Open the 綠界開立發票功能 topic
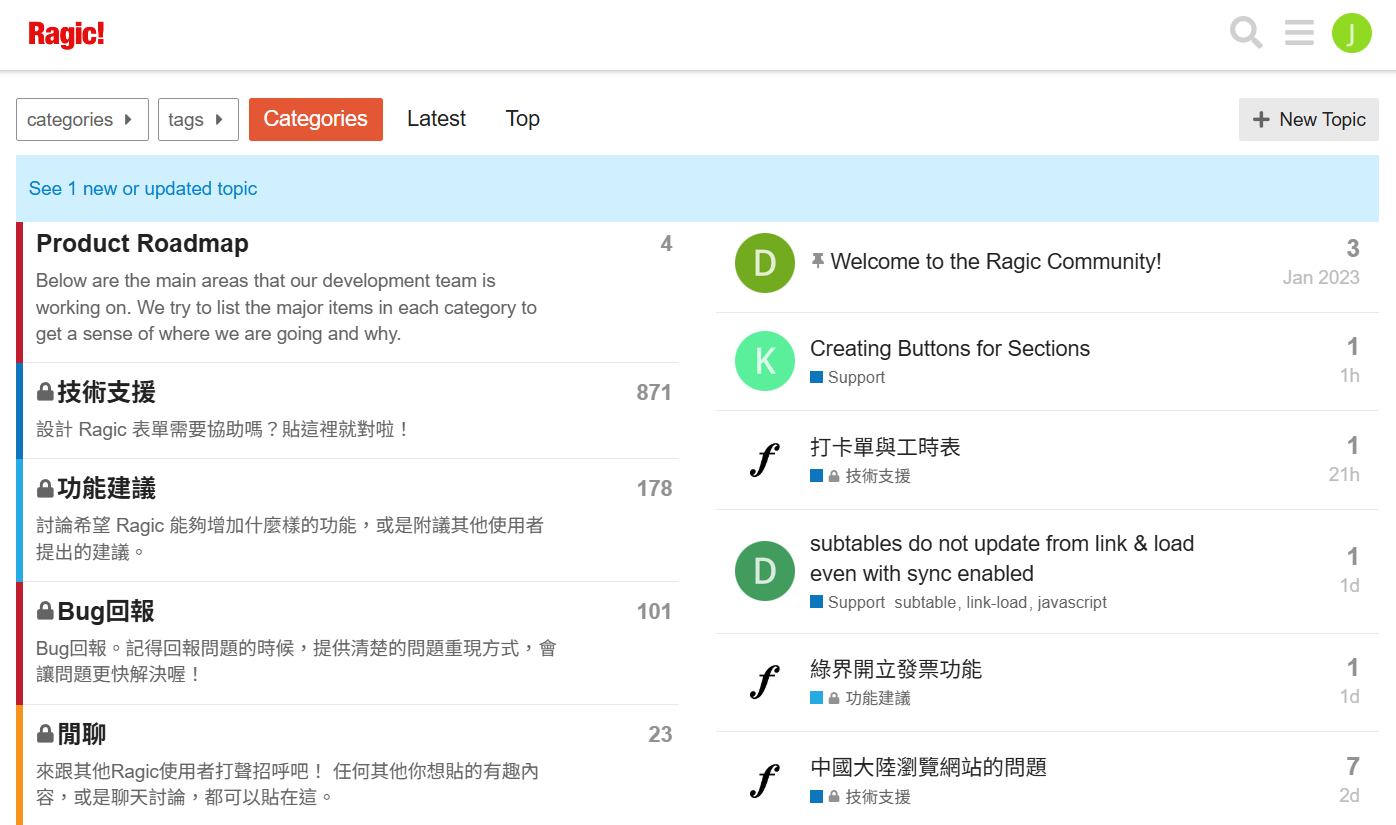This screenshot has height=825, width=1396. tap(896, 669)
